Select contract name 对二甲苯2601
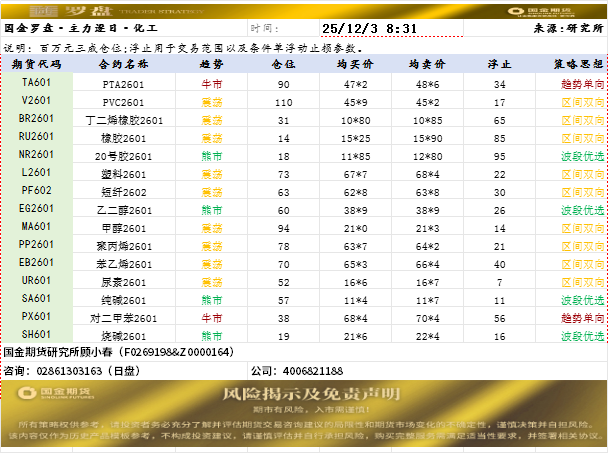This screenshot has height=453, width=608. click(x=124, y=318)
